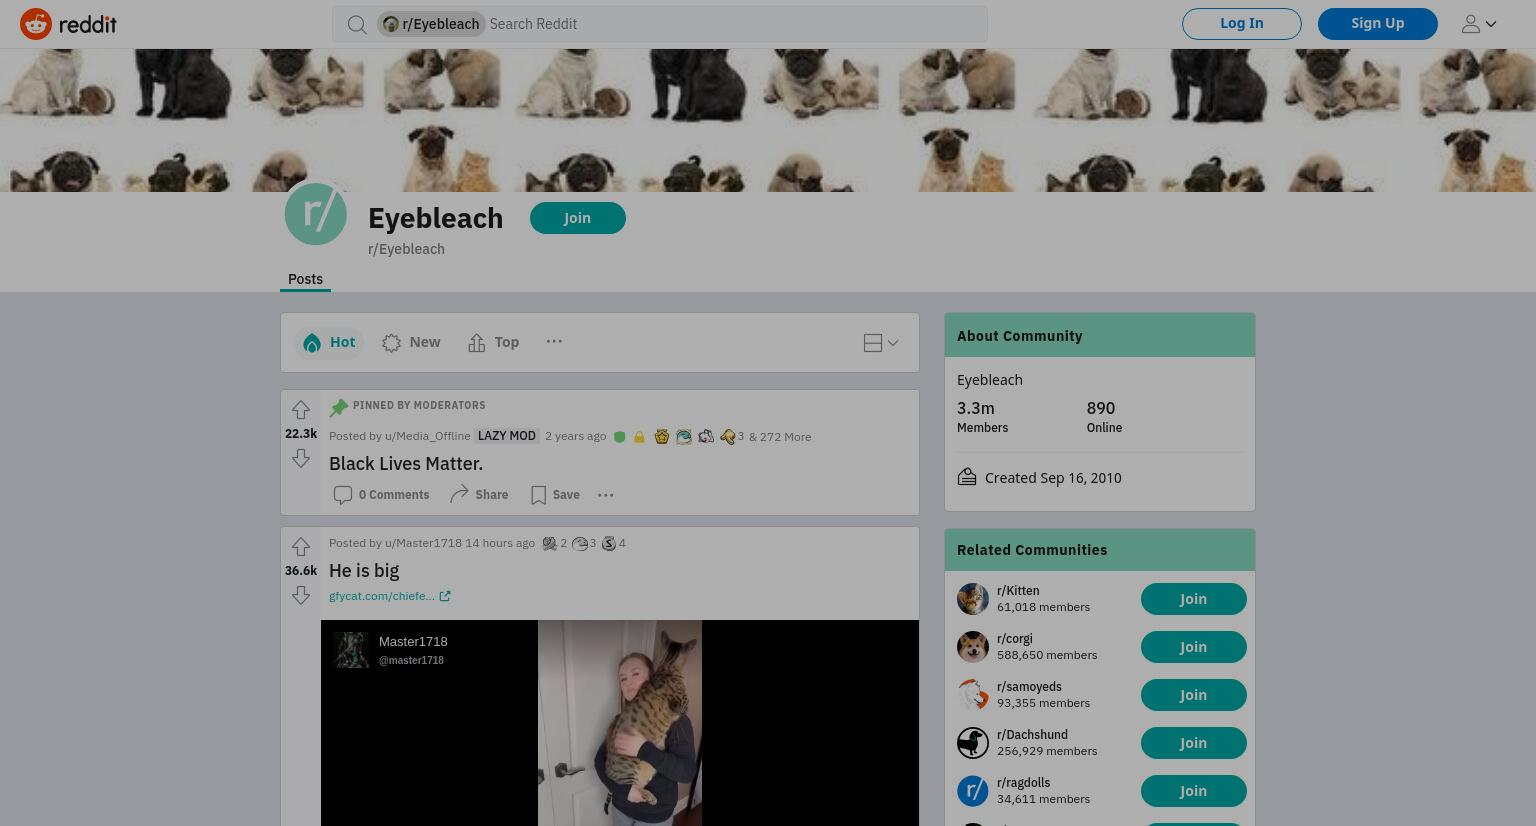
Task: Sort posts by Hot
Action: (329, 342)
